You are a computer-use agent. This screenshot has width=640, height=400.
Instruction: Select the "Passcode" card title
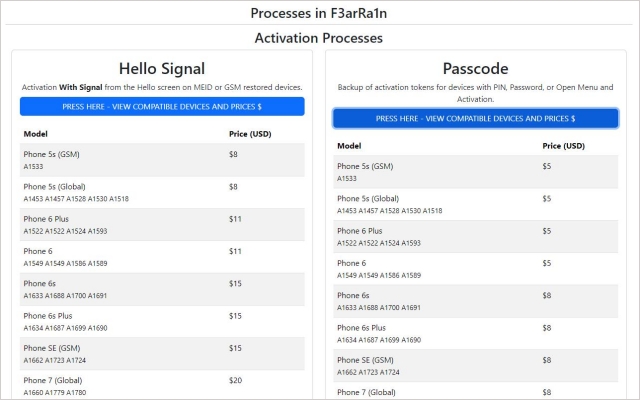475,69
